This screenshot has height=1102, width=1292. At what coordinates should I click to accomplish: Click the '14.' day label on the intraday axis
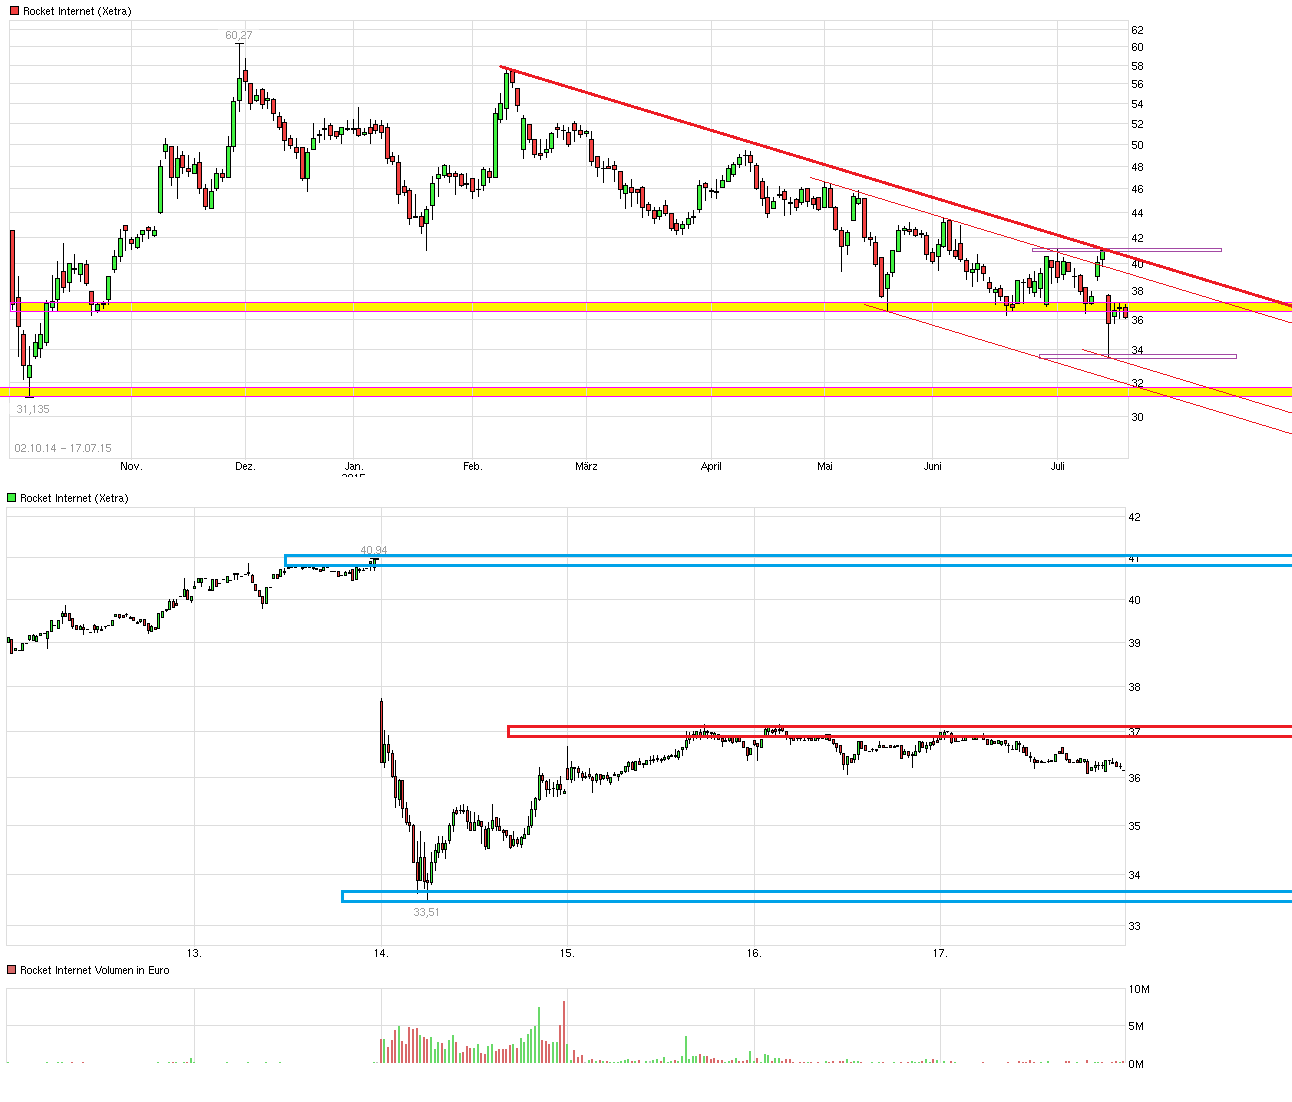381,953
